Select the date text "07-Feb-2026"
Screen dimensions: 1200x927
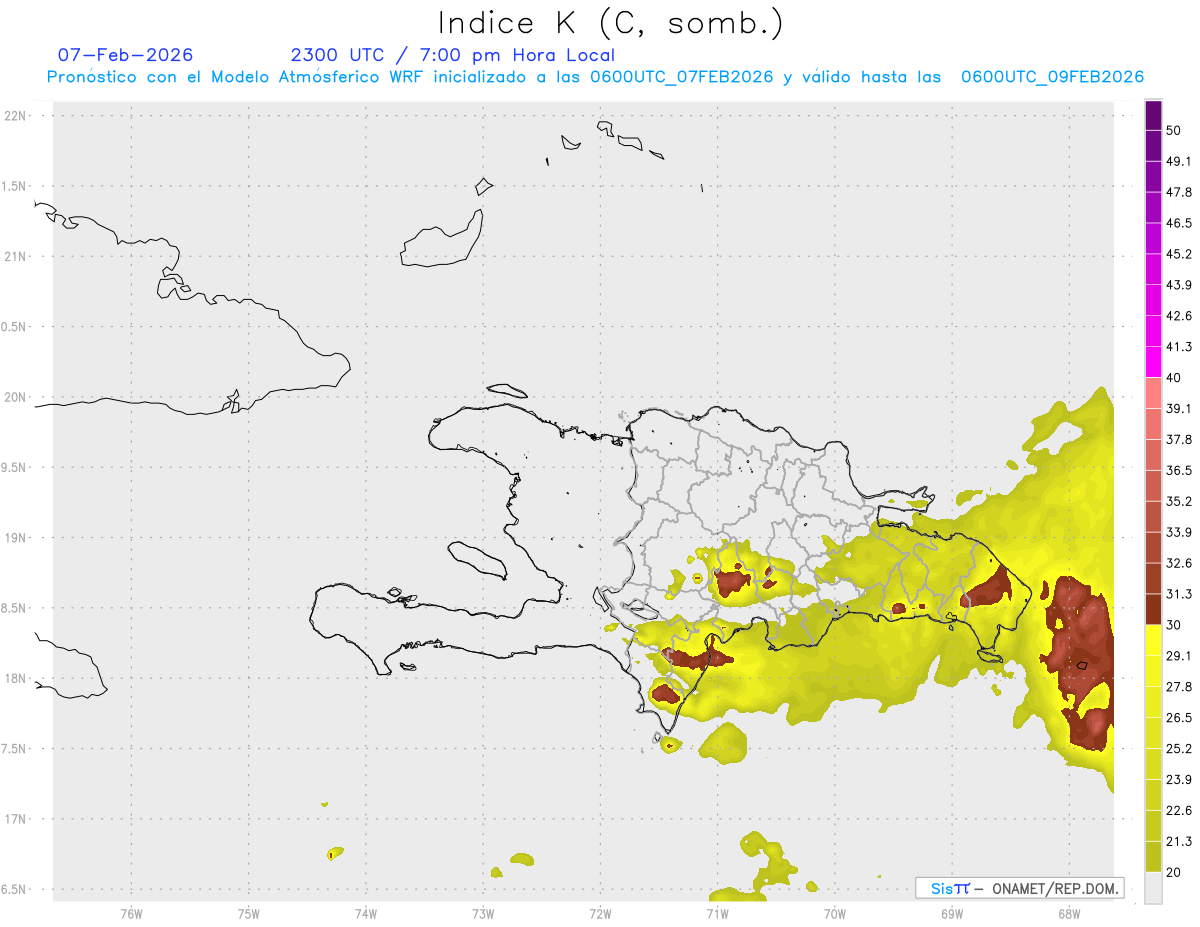click(125, 55)
